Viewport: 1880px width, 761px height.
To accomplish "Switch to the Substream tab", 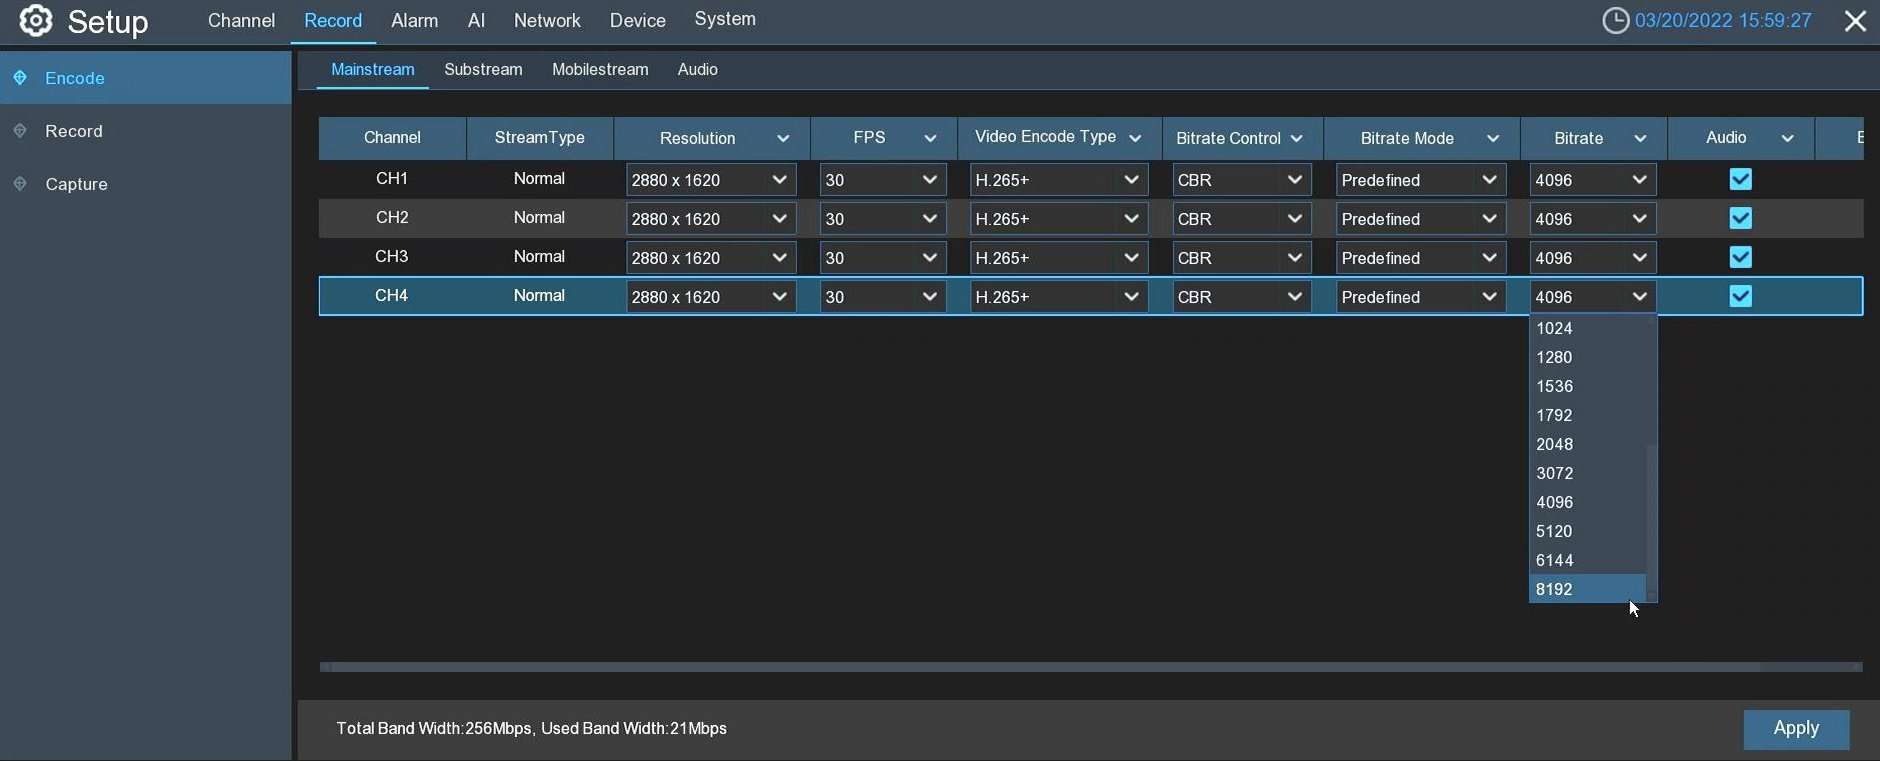I will [483, 69].
